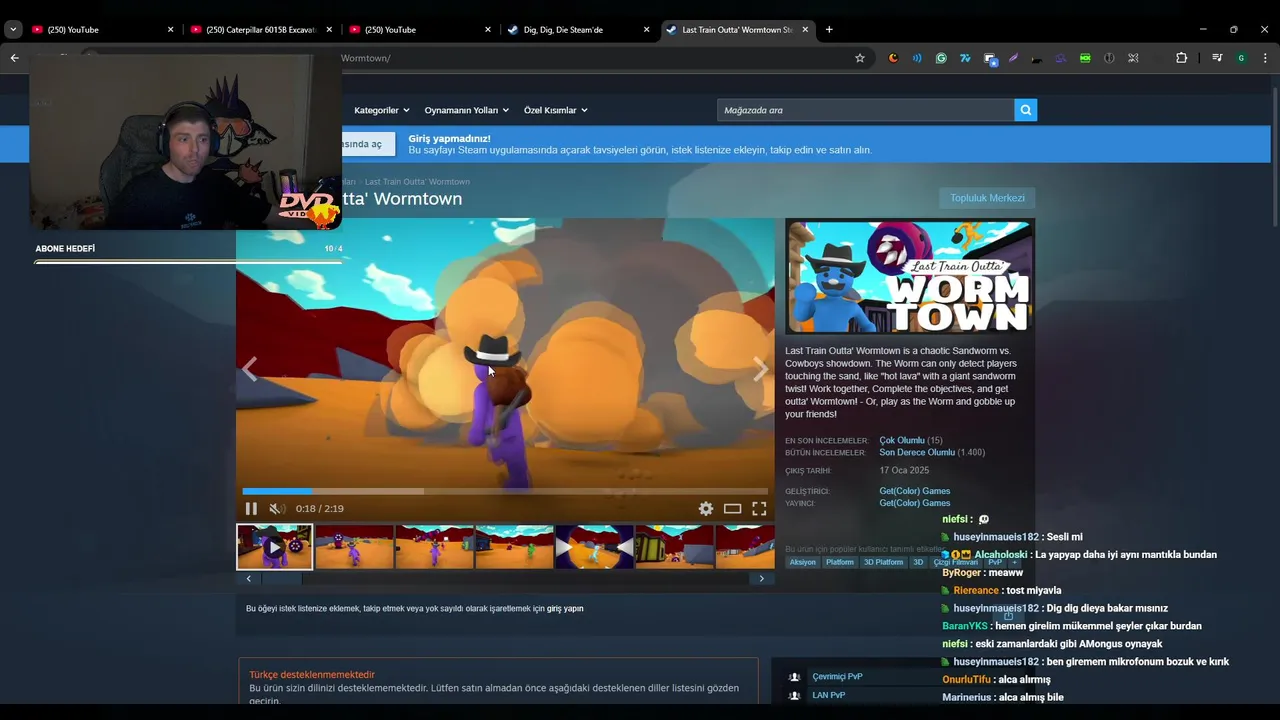Click the 'Son Derece Olumlu' all reviews link
1280x720 pixels.
917,452
